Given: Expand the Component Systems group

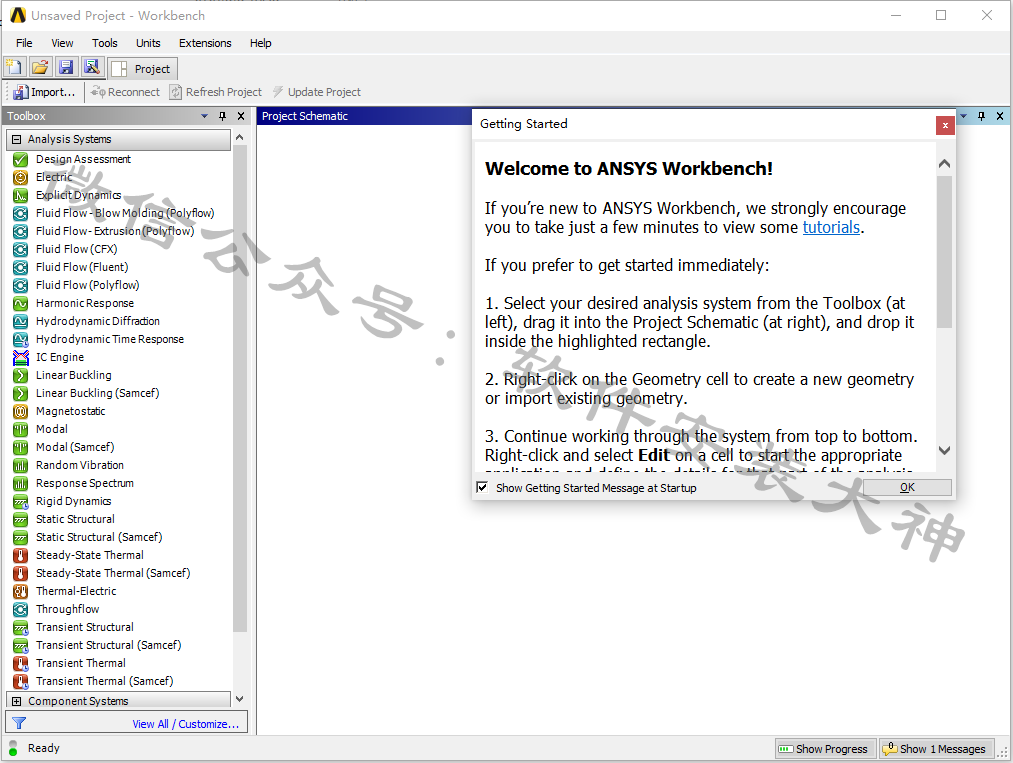Looking at the screenshot, I should tap(17, 702).
